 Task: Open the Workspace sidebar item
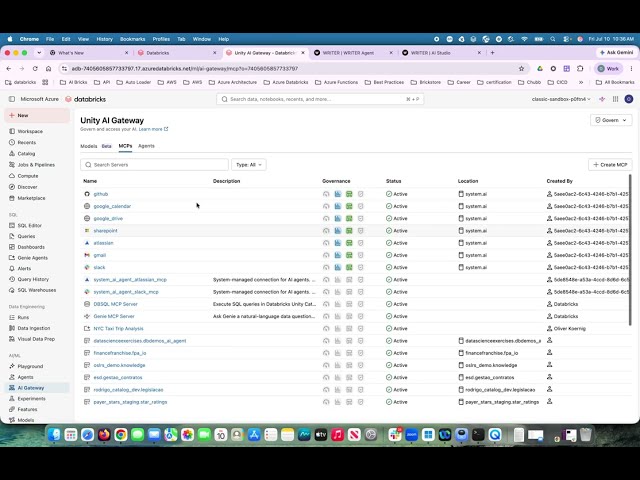coord(30,131)
